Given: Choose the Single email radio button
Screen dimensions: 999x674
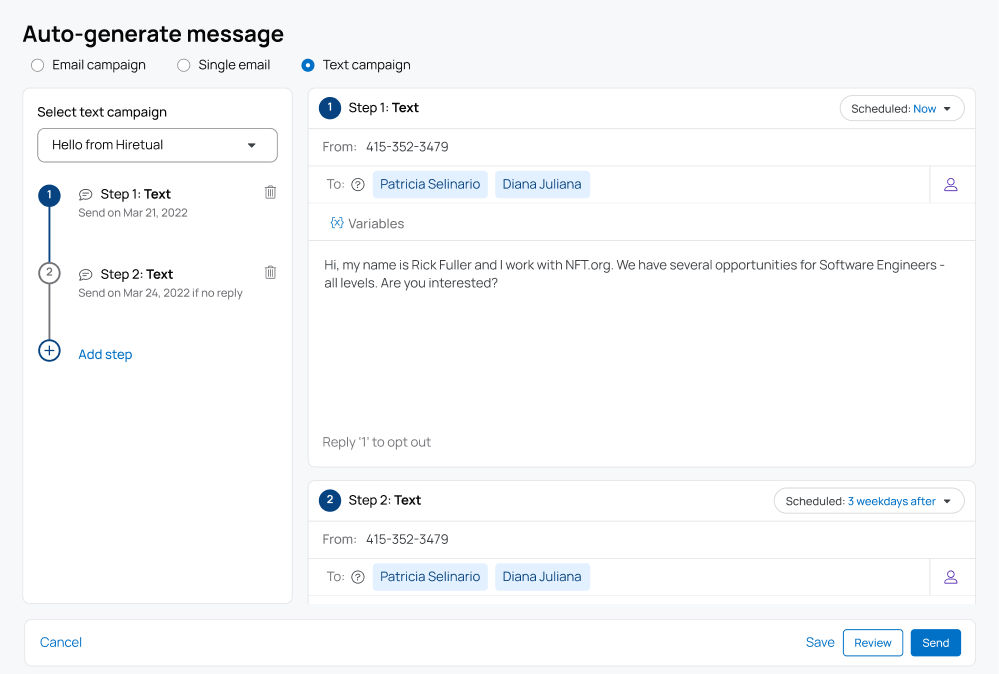Looking at the screenshot, I should (184, 65).
